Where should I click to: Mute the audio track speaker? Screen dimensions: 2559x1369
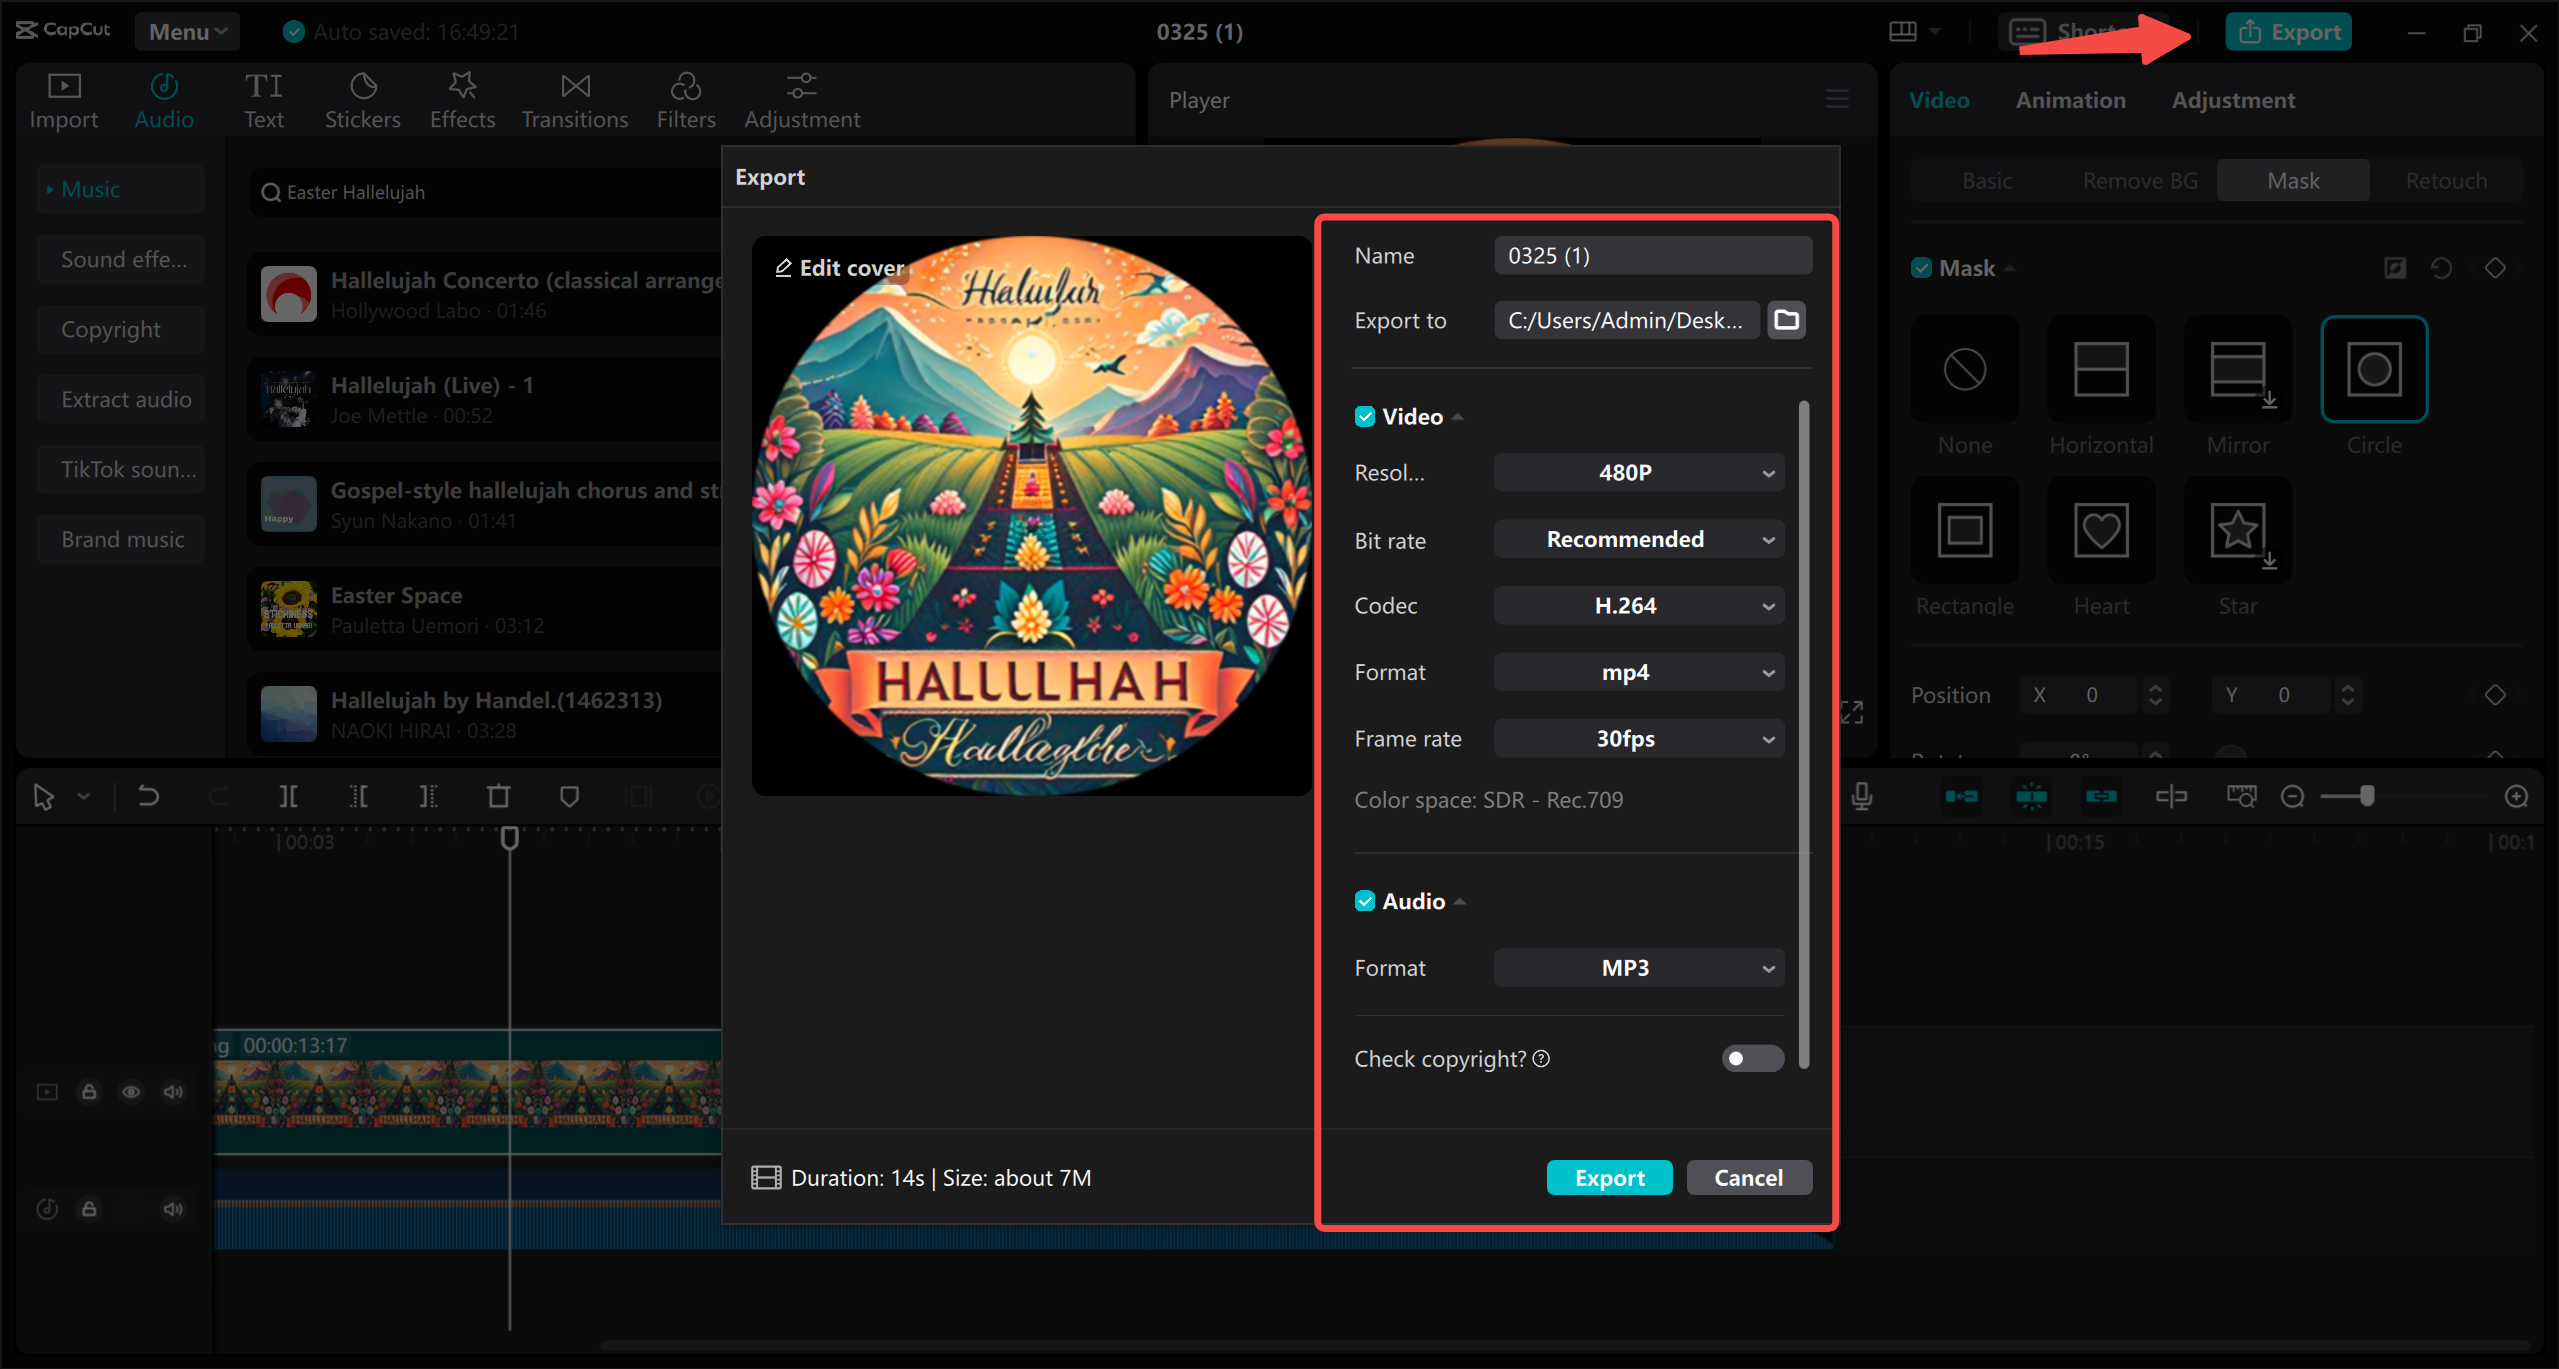(x=173, y=1209)
